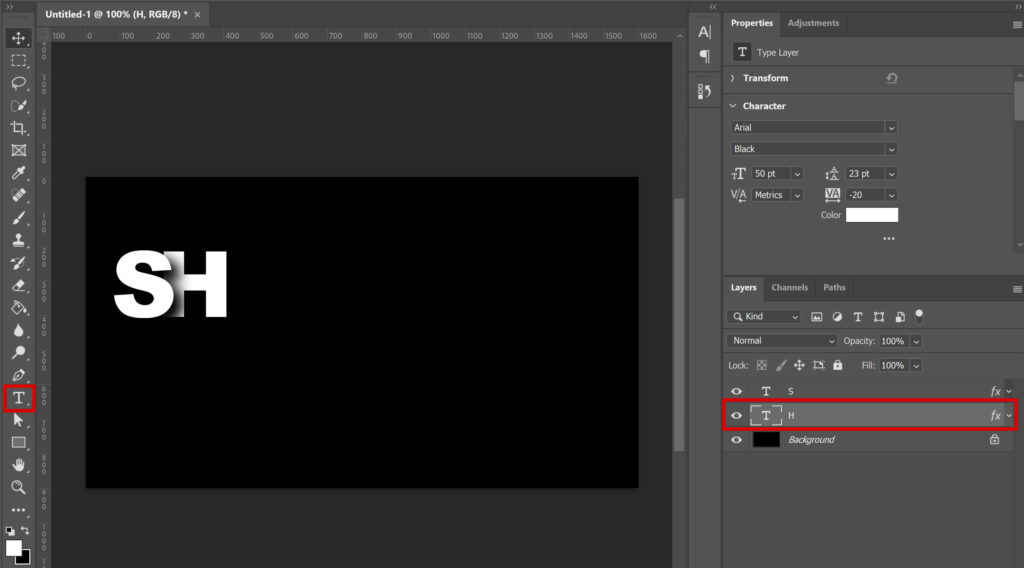Swap foreground and background colors
Viewport: 1024px width, 568px height.
(x=25, y=530)
